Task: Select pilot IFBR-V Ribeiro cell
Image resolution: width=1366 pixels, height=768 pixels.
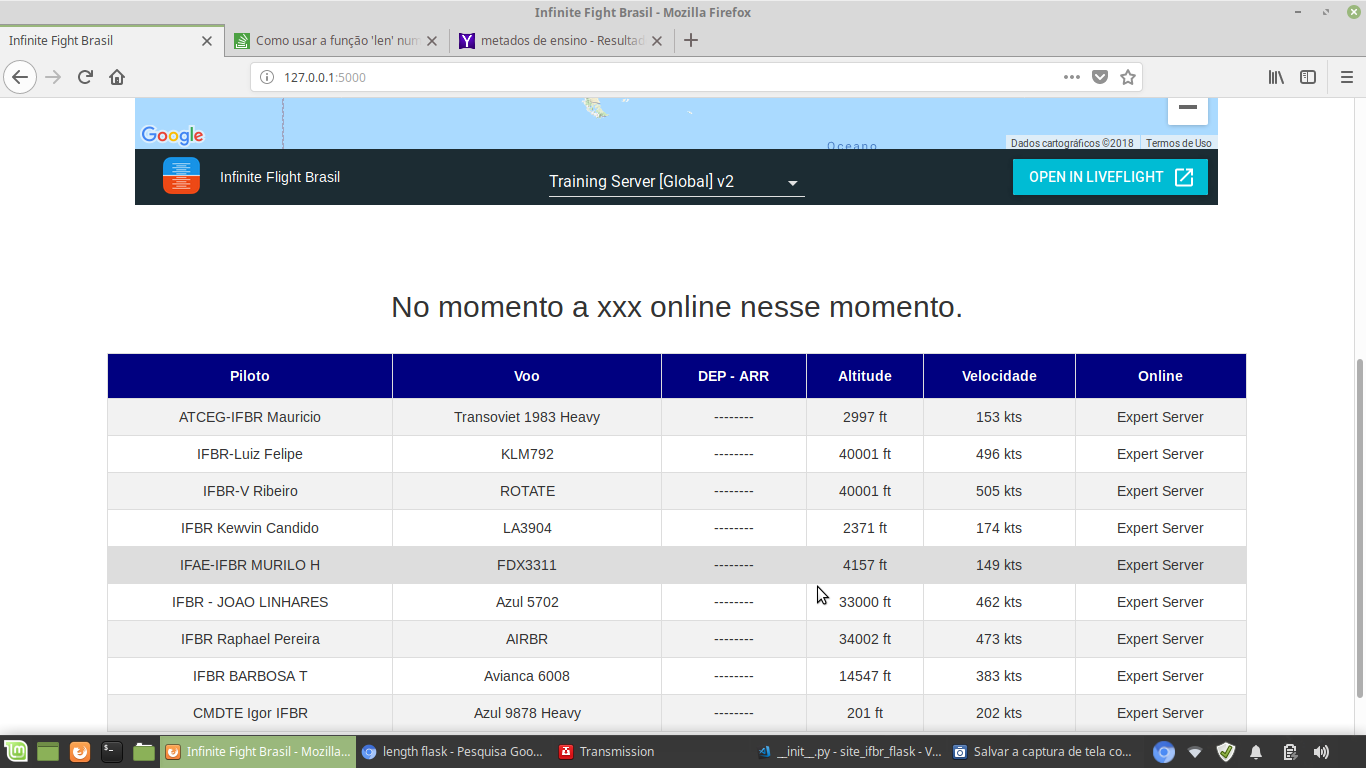Action: [250, 491]
